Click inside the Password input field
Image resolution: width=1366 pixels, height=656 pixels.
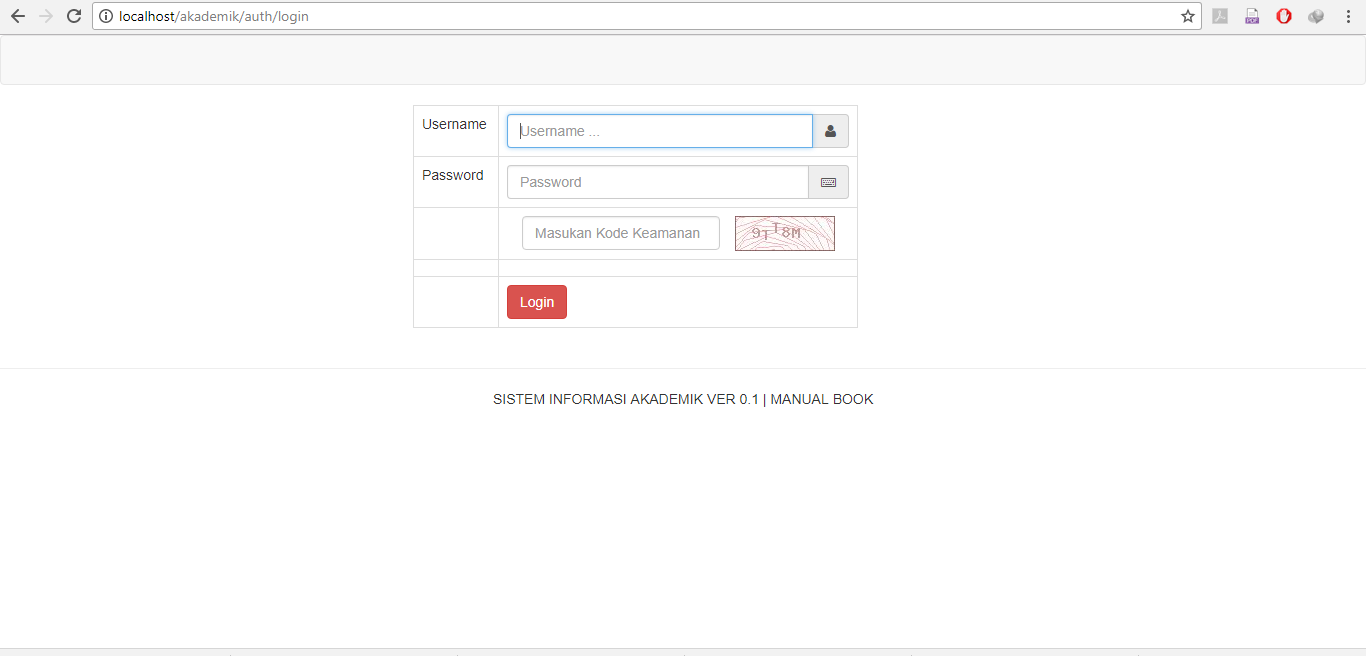pos(657,181)
